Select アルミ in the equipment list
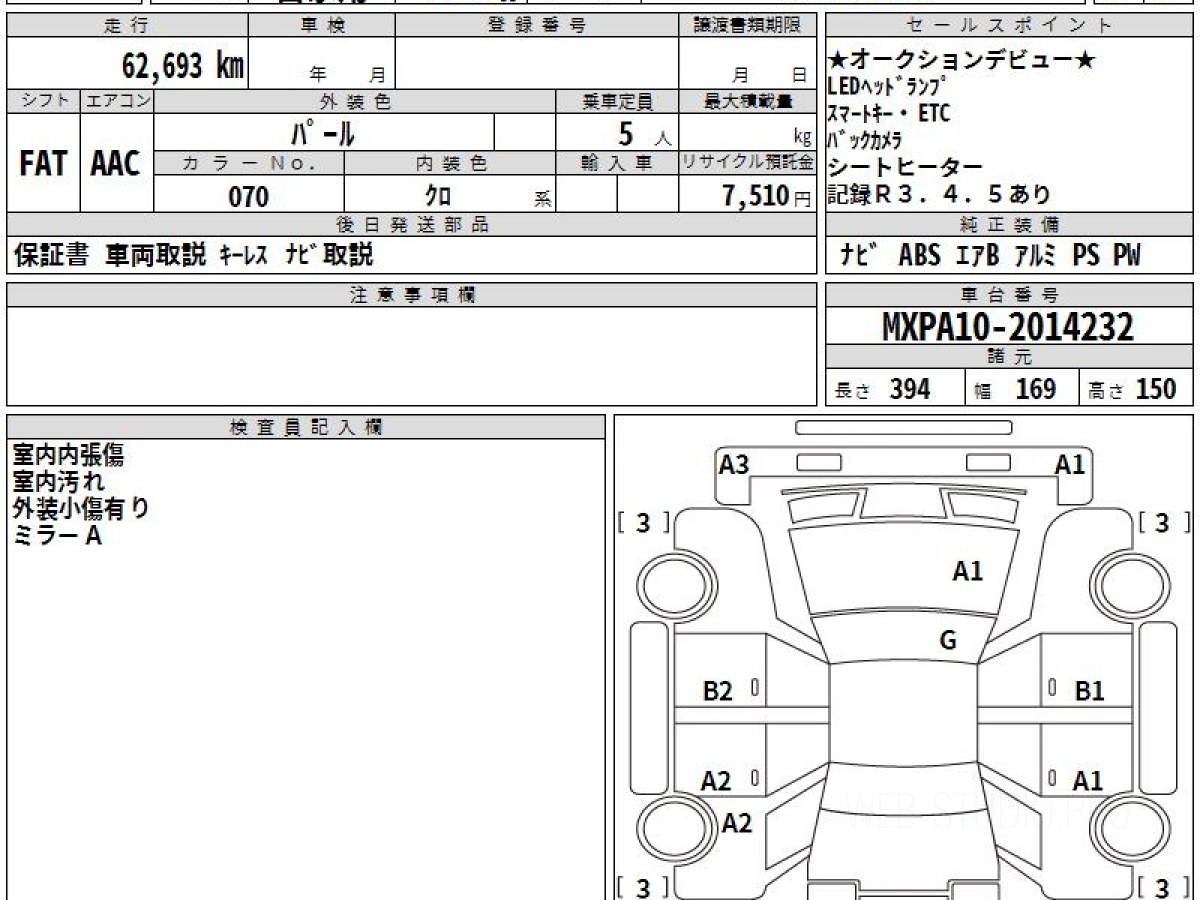This screenshot has width=1200, height=900. click(x=1036, y=256)
